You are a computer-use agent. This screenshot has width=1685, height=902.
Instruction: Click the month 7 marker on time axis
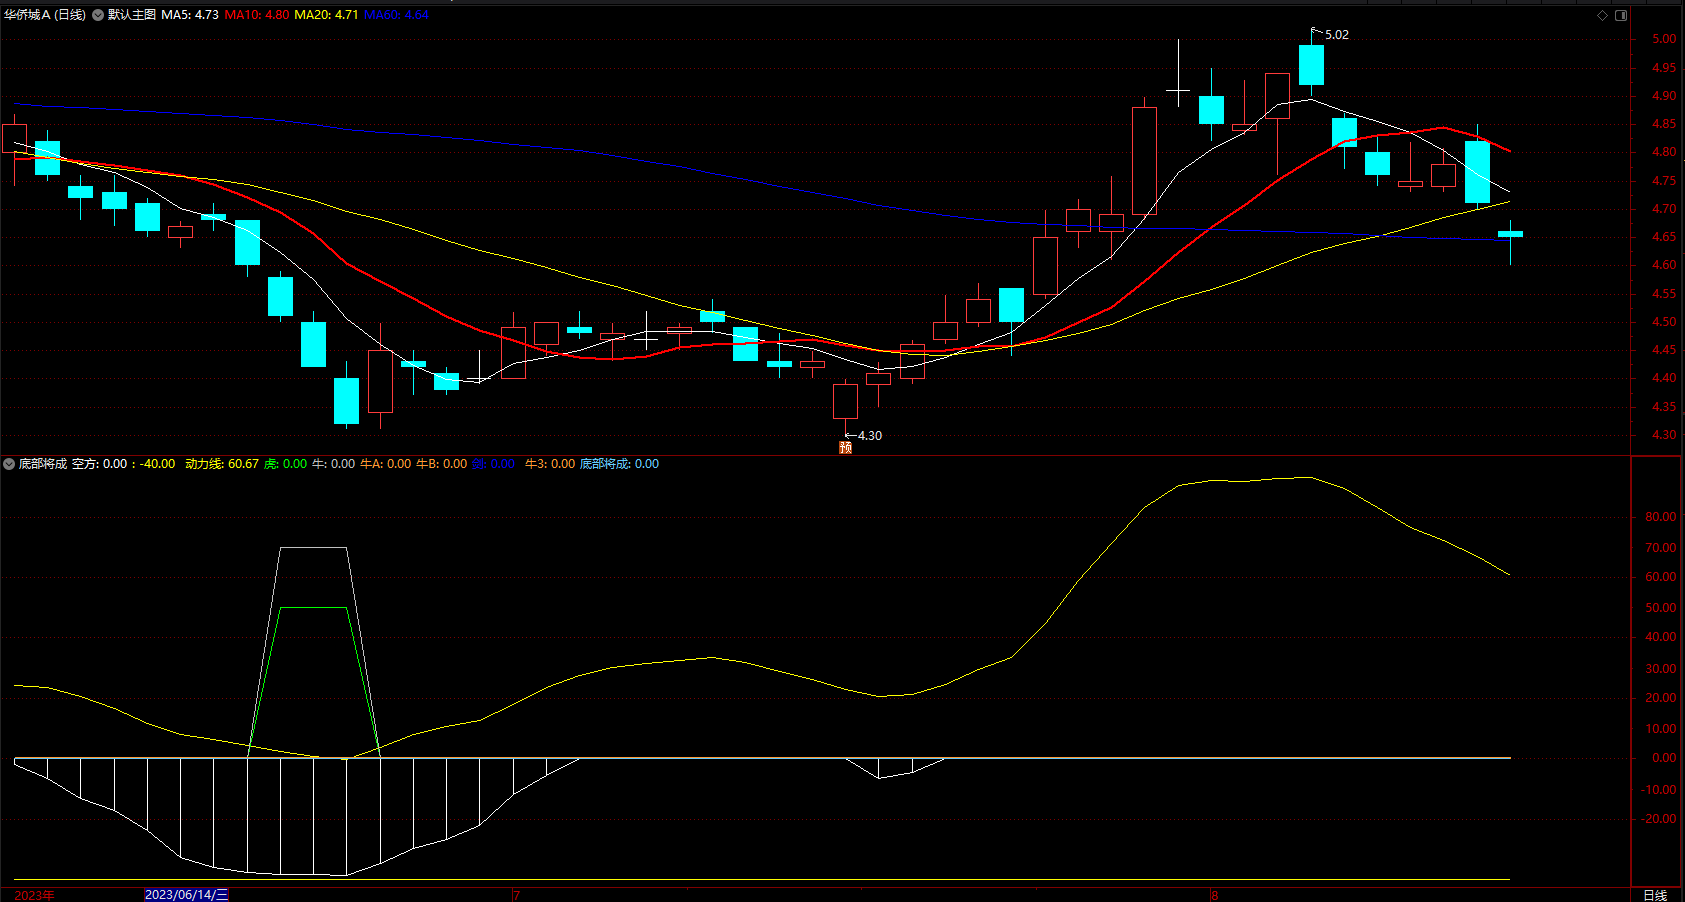[x=516, y=895]
